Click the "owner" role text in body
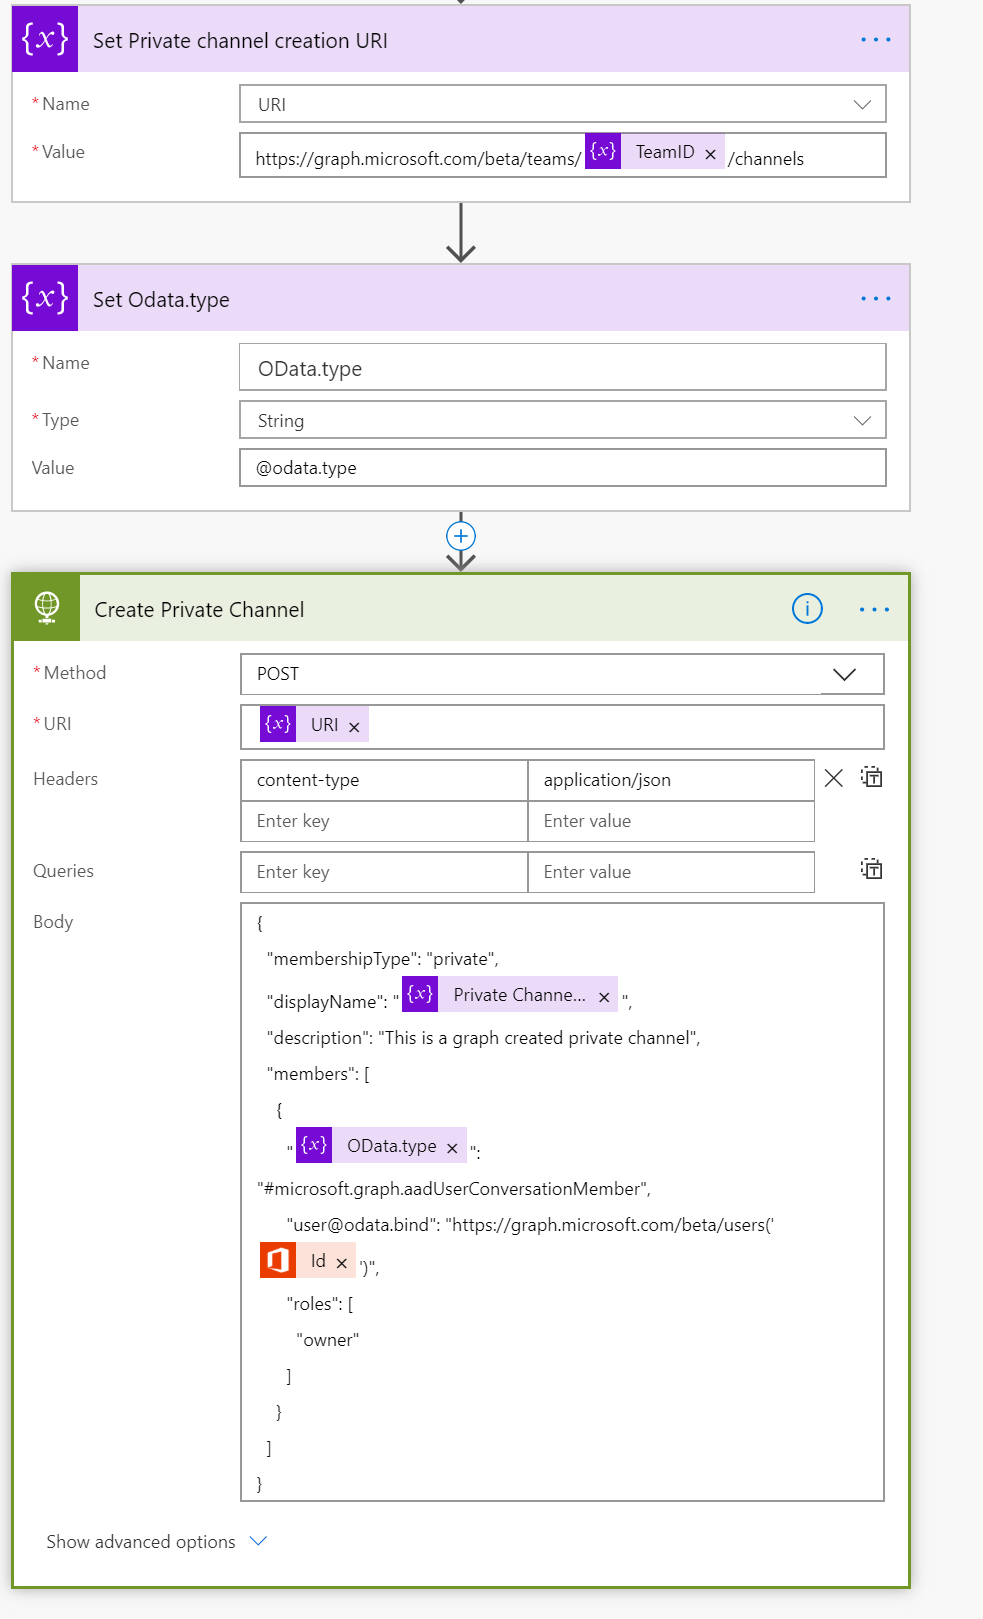 (328, 1340)
